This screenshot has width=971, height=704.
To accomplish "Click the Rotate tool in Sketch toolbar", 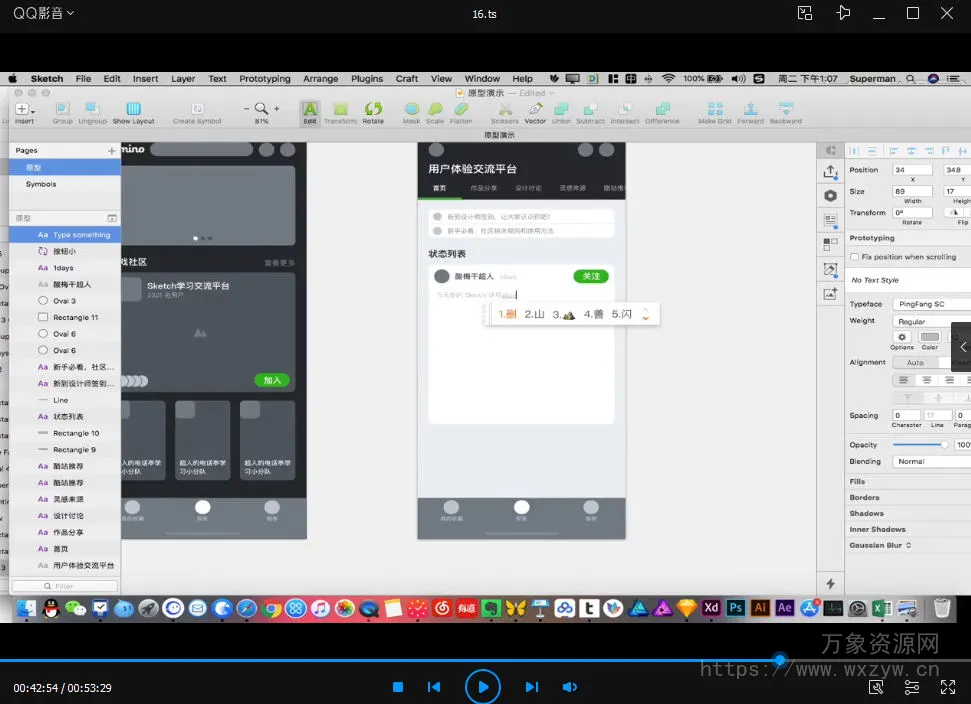I will [373, 113].
